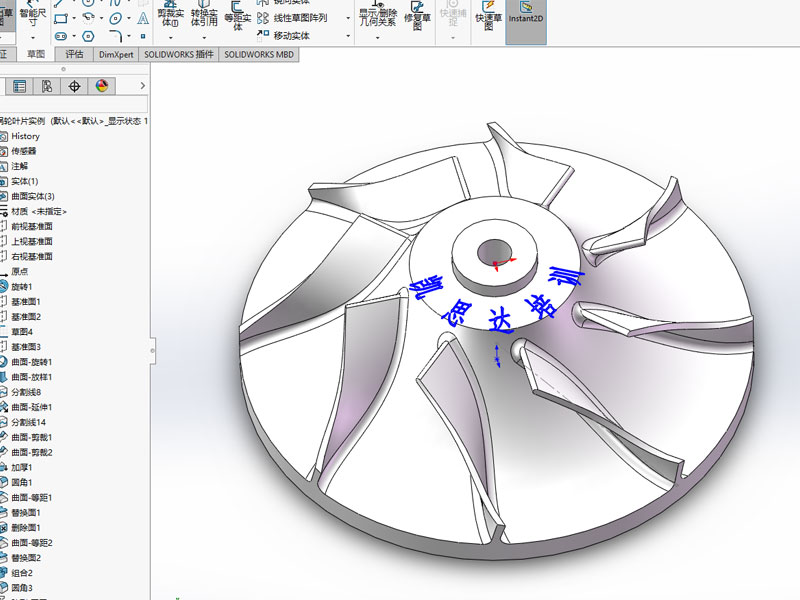Open the ConfigurationManager tab icon

pyautogui.click(x=47, y=86)
